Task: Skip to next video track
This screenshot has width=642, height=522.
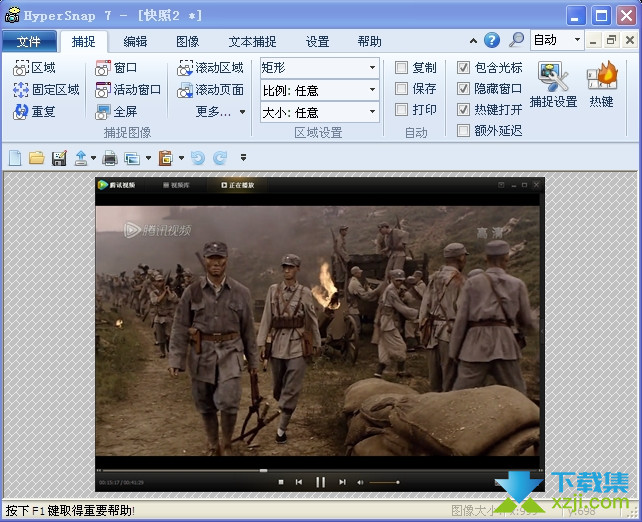Action: (x=342, y=482)
